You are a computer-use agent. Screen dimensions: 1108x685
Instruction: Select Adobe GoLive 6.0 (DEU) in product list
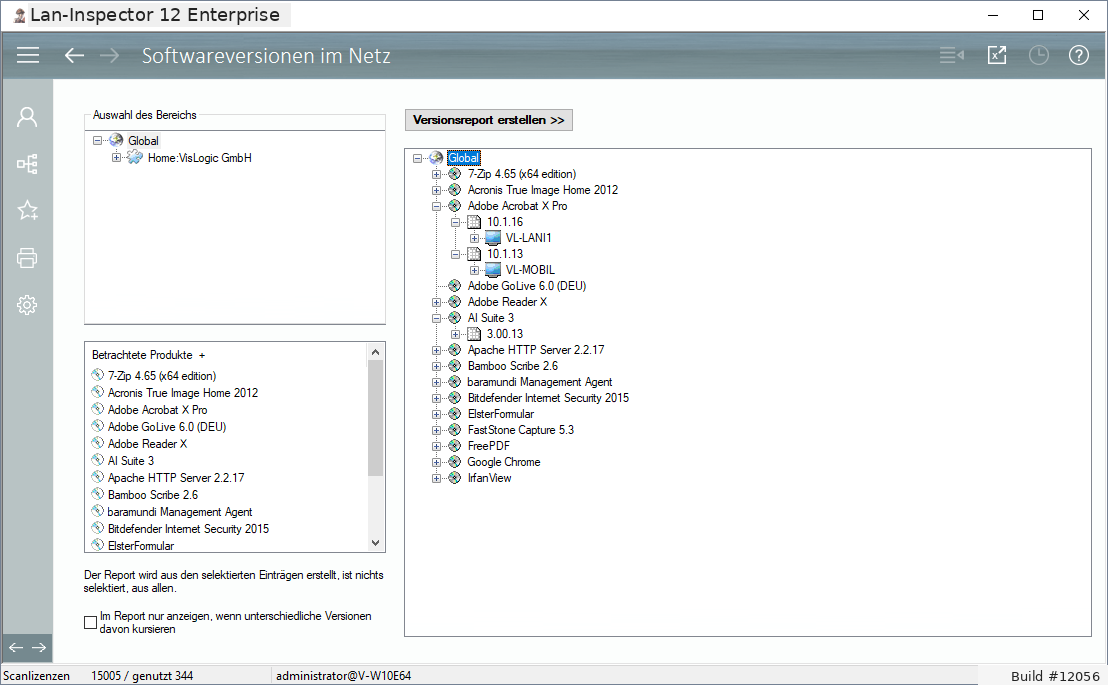167,427
